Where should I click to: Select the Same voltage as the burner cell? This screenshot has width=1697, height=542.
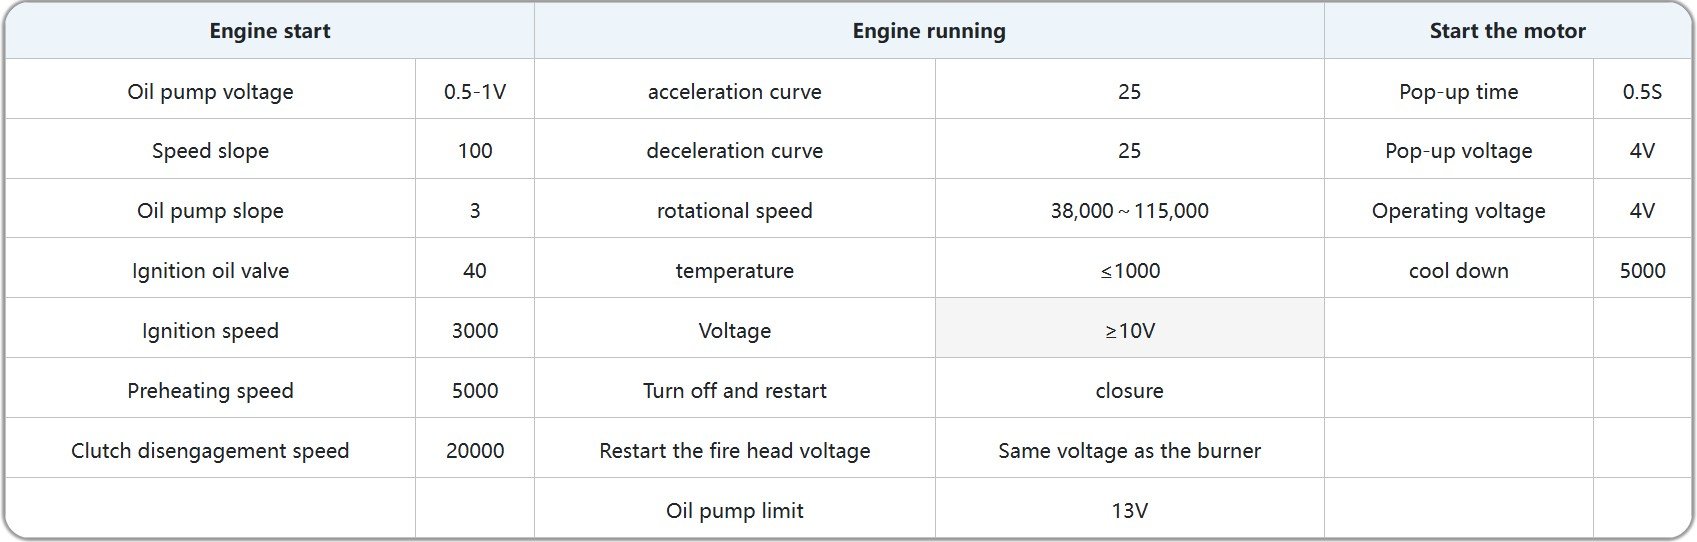tap(1129, 451)
